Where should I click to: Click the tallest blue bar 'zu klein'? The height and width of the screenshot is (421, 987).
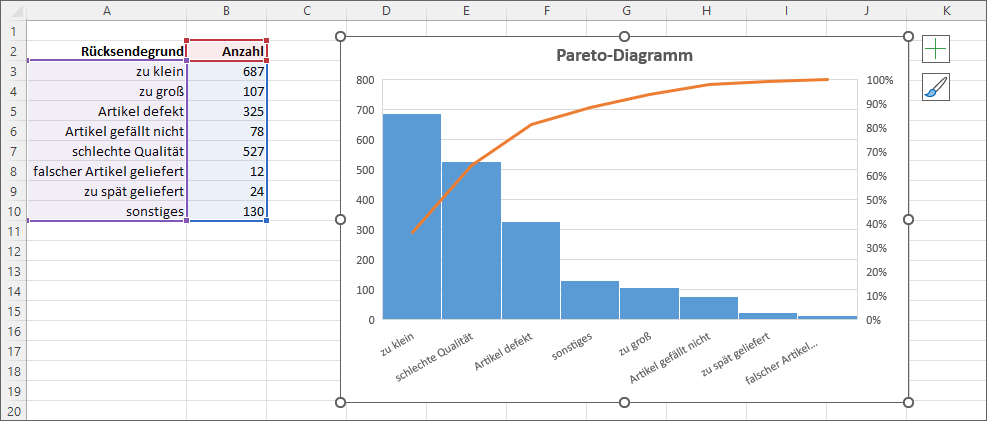pyautogui.click(x=411, y=220)
